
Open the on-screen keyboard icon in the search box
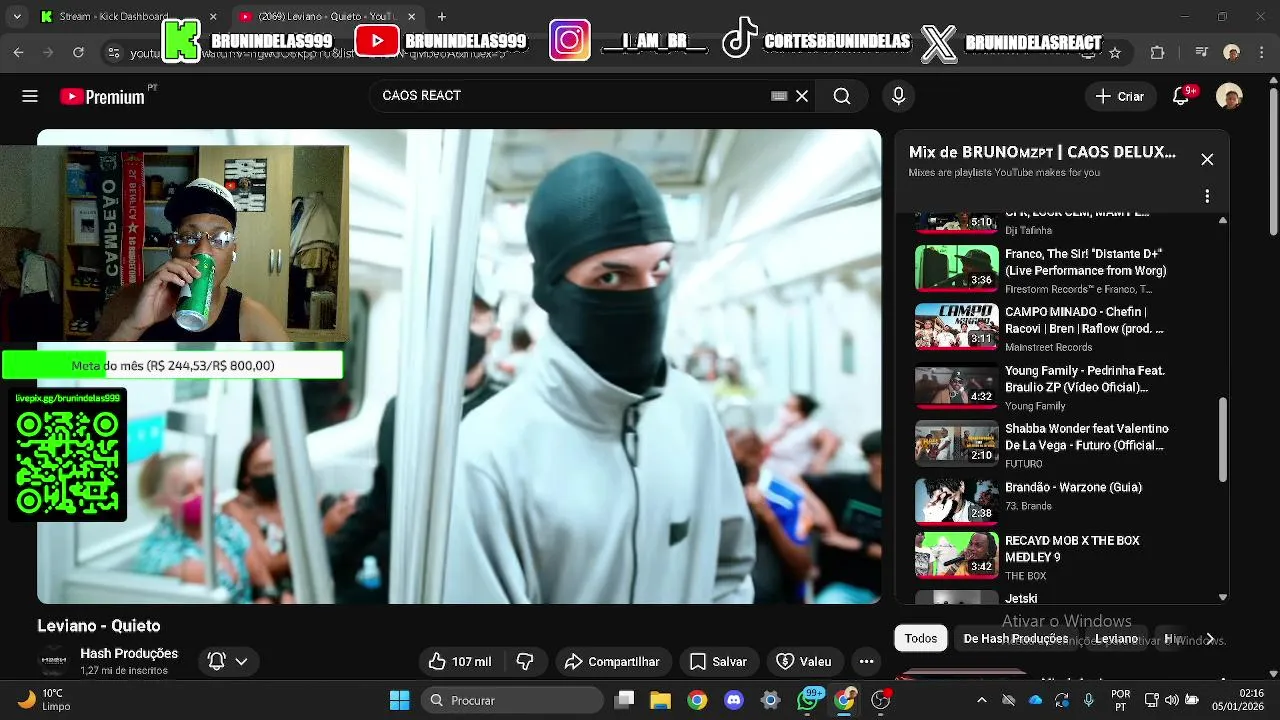779,96
